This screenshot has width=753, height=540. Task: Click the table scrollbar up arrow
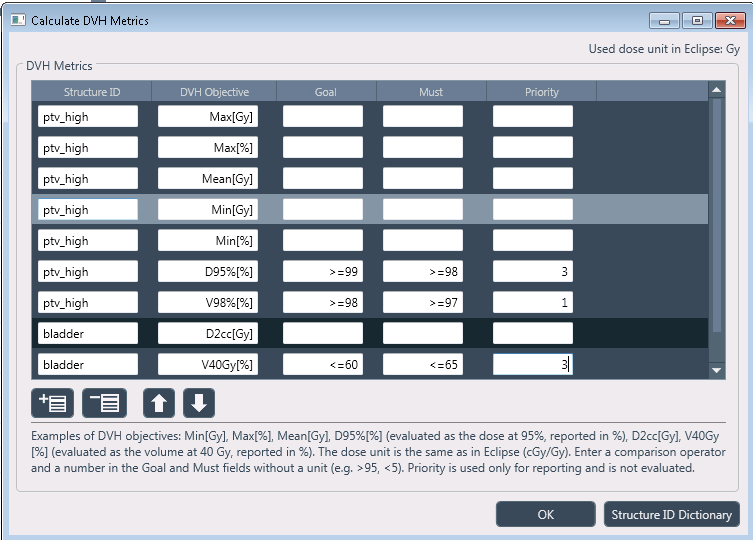pyautogui.click(x=717, y=90)
